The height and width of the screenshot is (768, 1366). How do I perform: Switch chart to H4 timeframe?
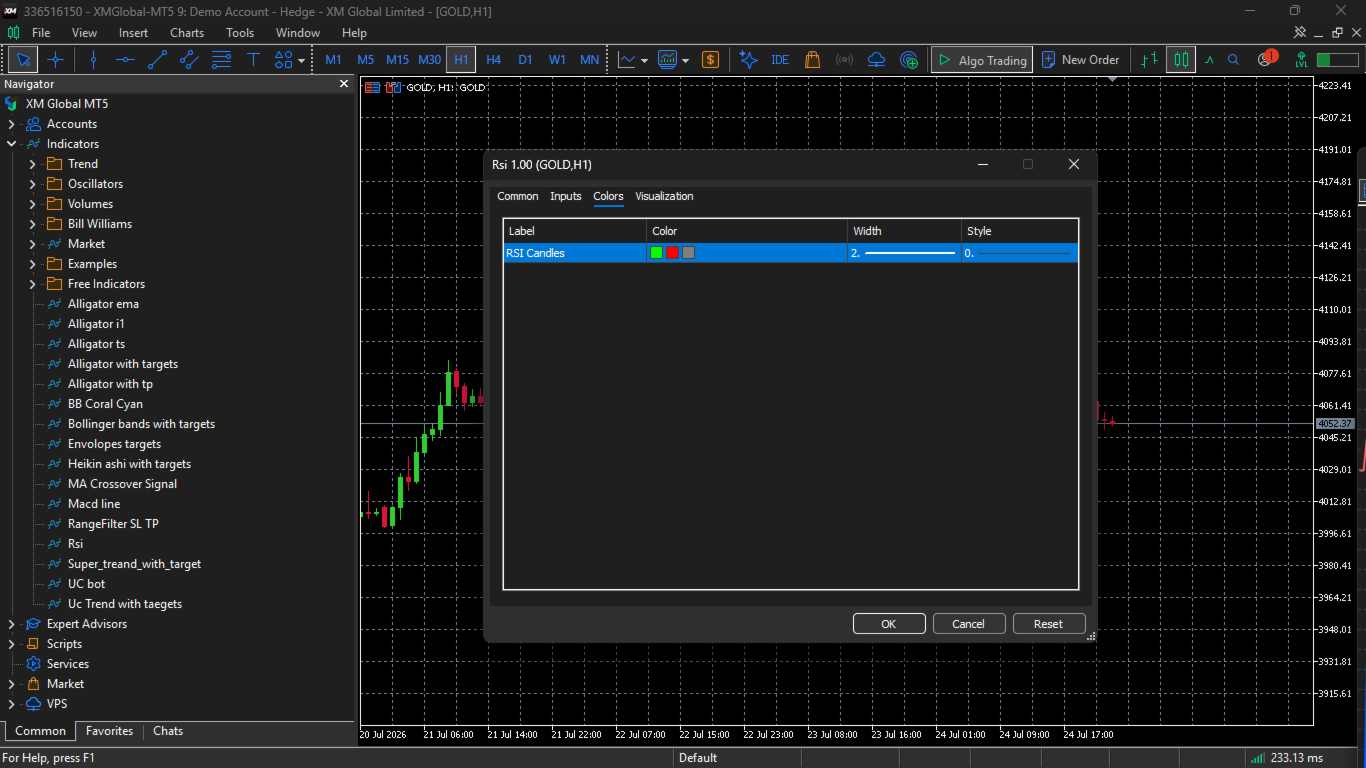(493, 60)
